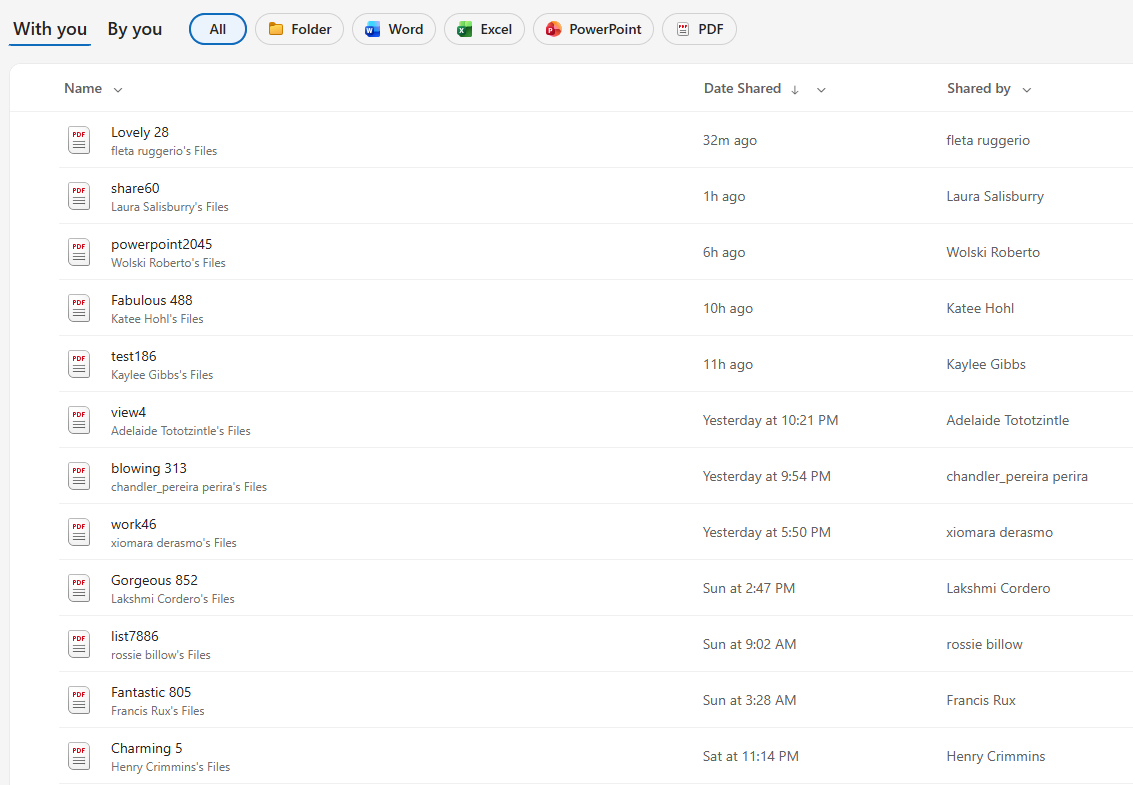The image size is (1133, 785).
Task: Switch to the By you tab
Action: click(x=135, y=29)
